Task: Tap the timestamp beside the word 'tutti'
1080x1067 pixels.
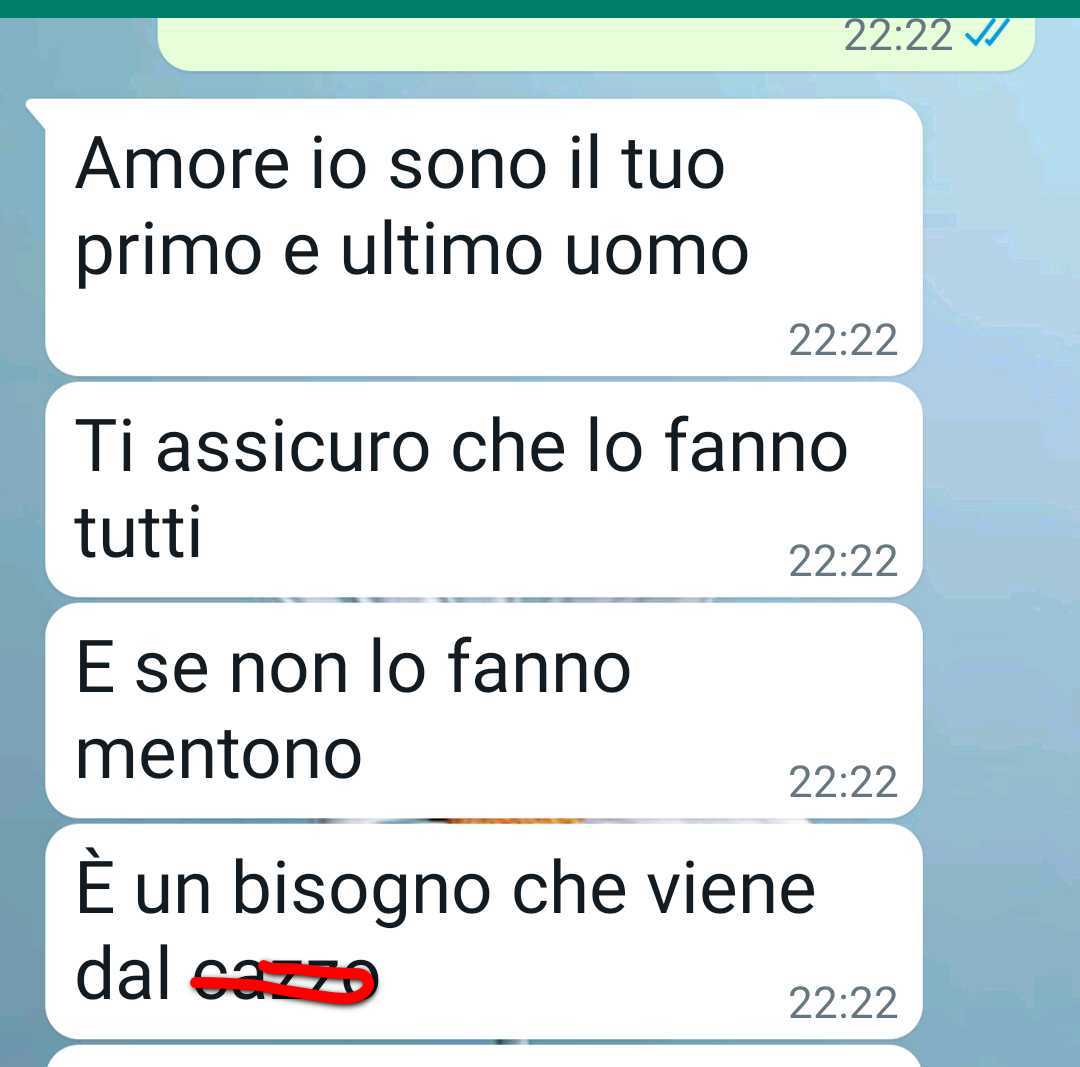Action: [x=843, y=561]
